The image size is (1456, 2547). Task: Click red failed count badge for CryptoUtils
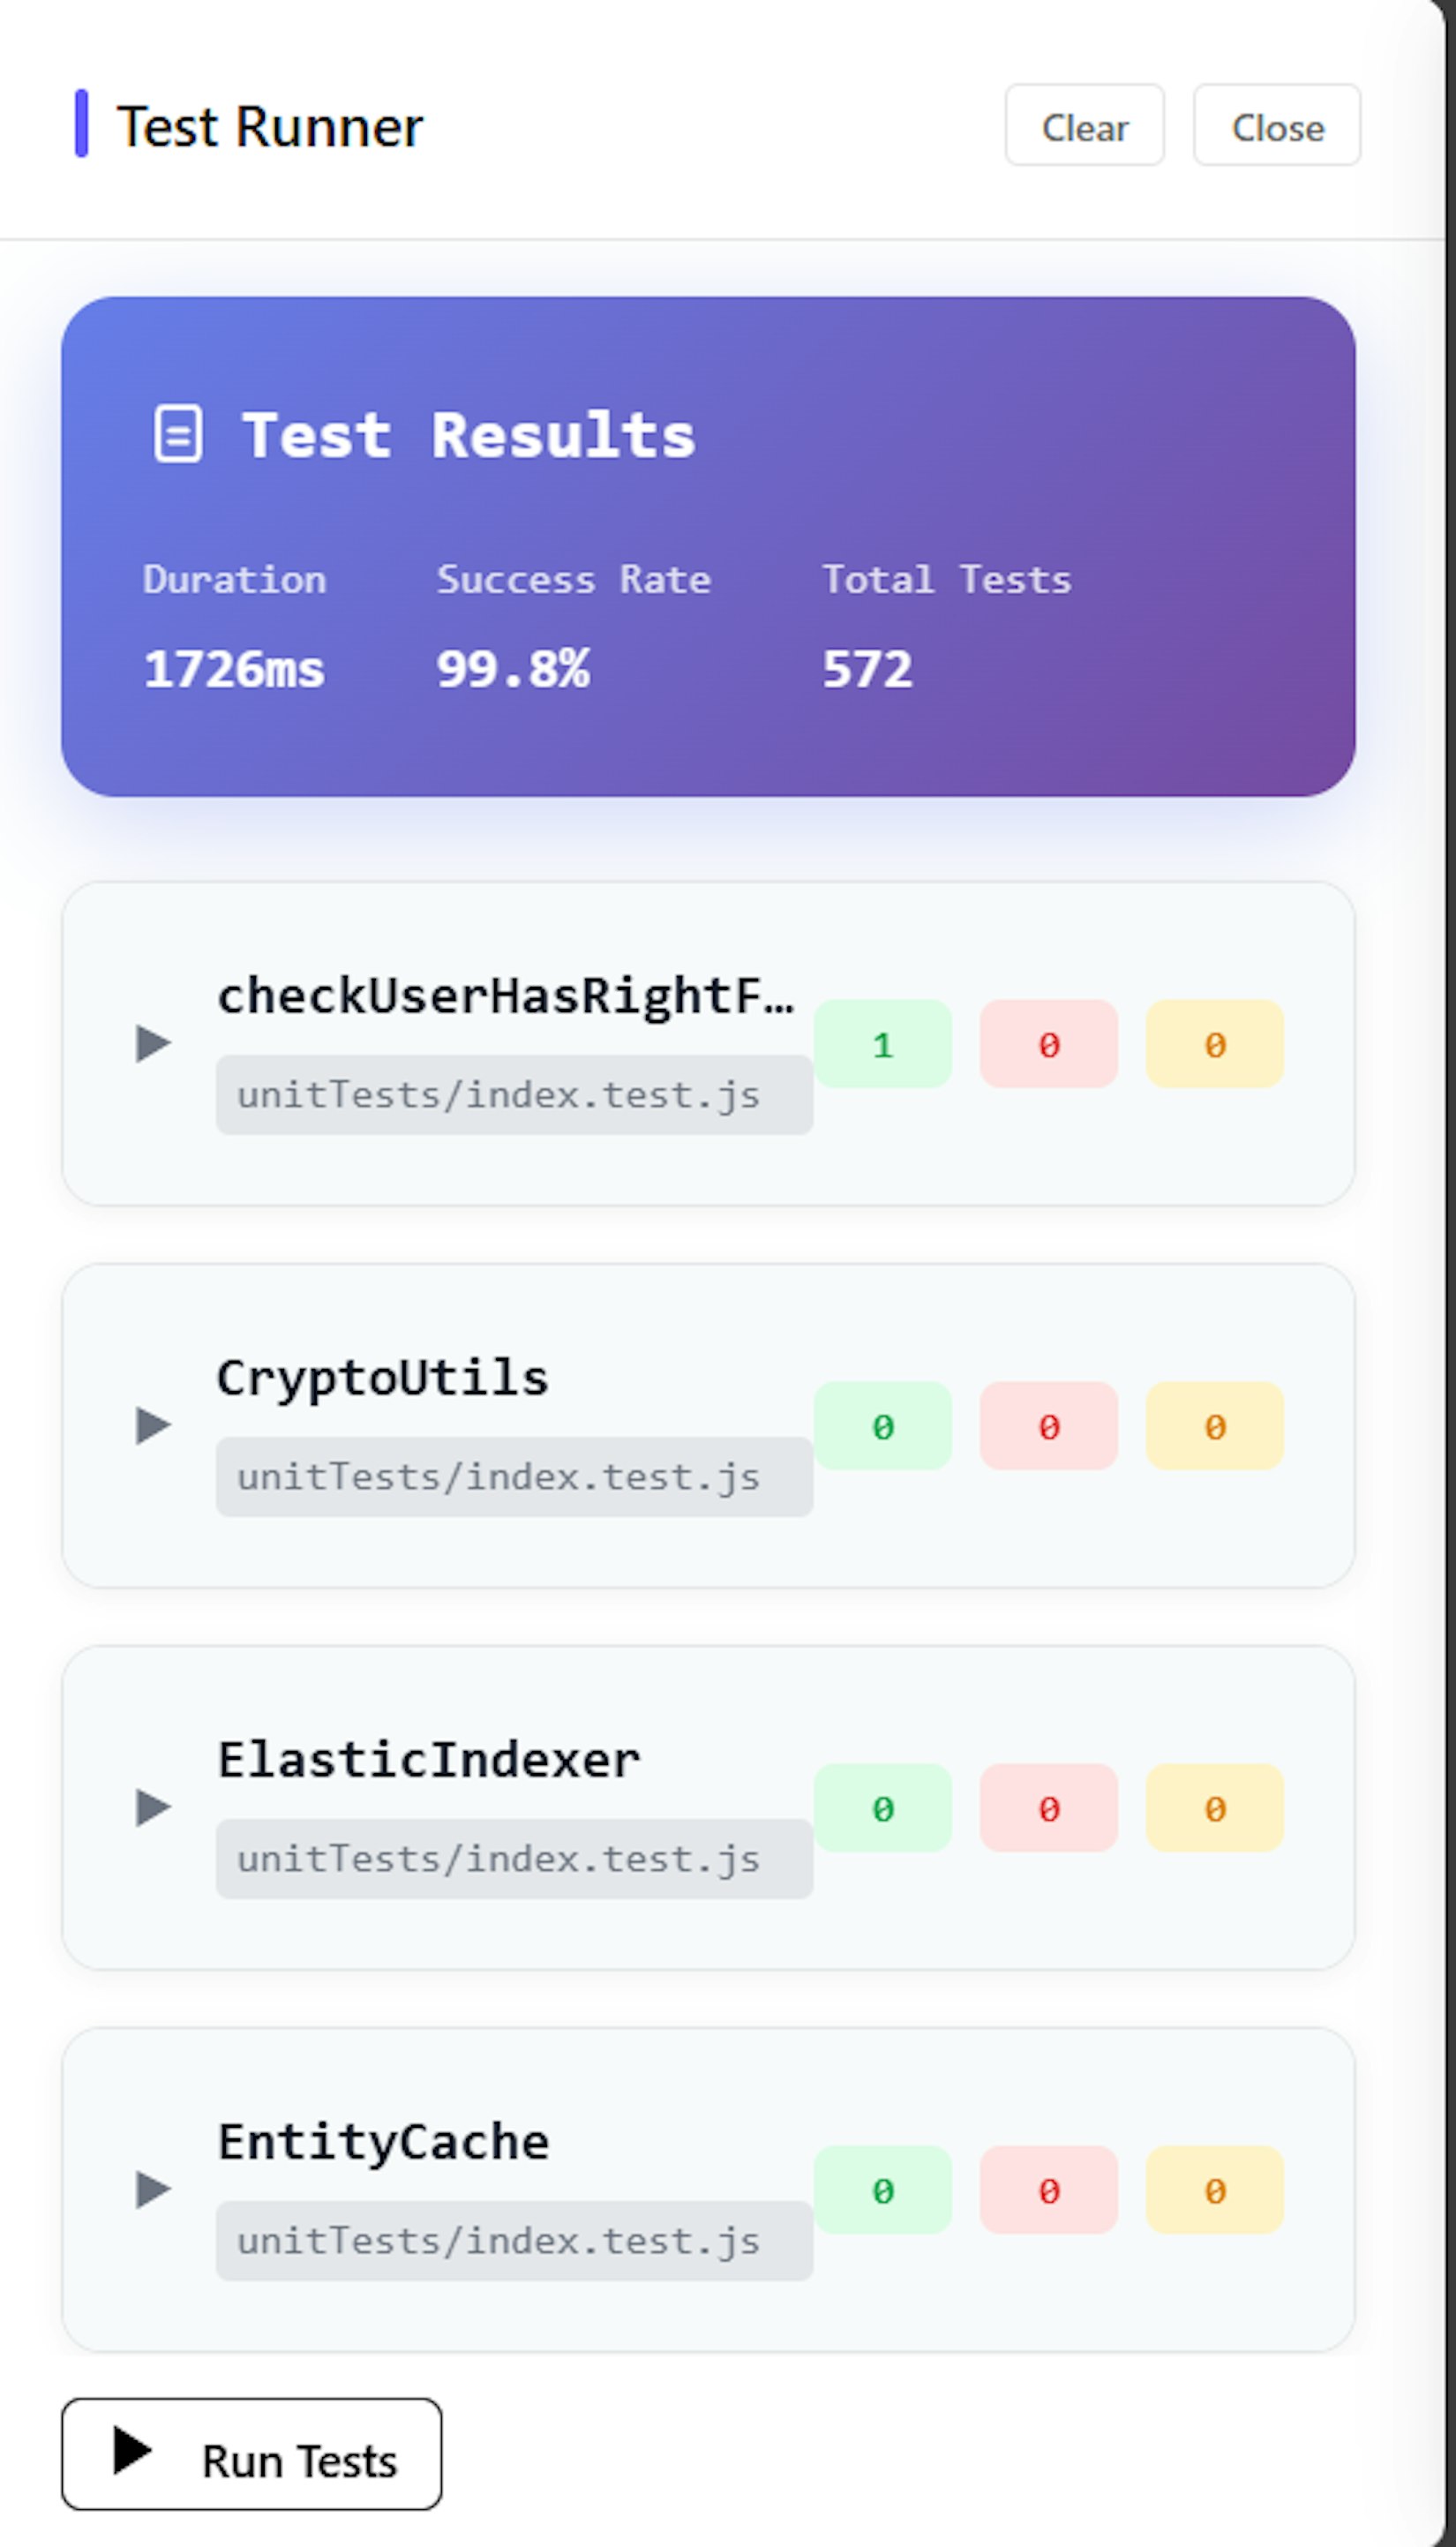point(1048,1426)
